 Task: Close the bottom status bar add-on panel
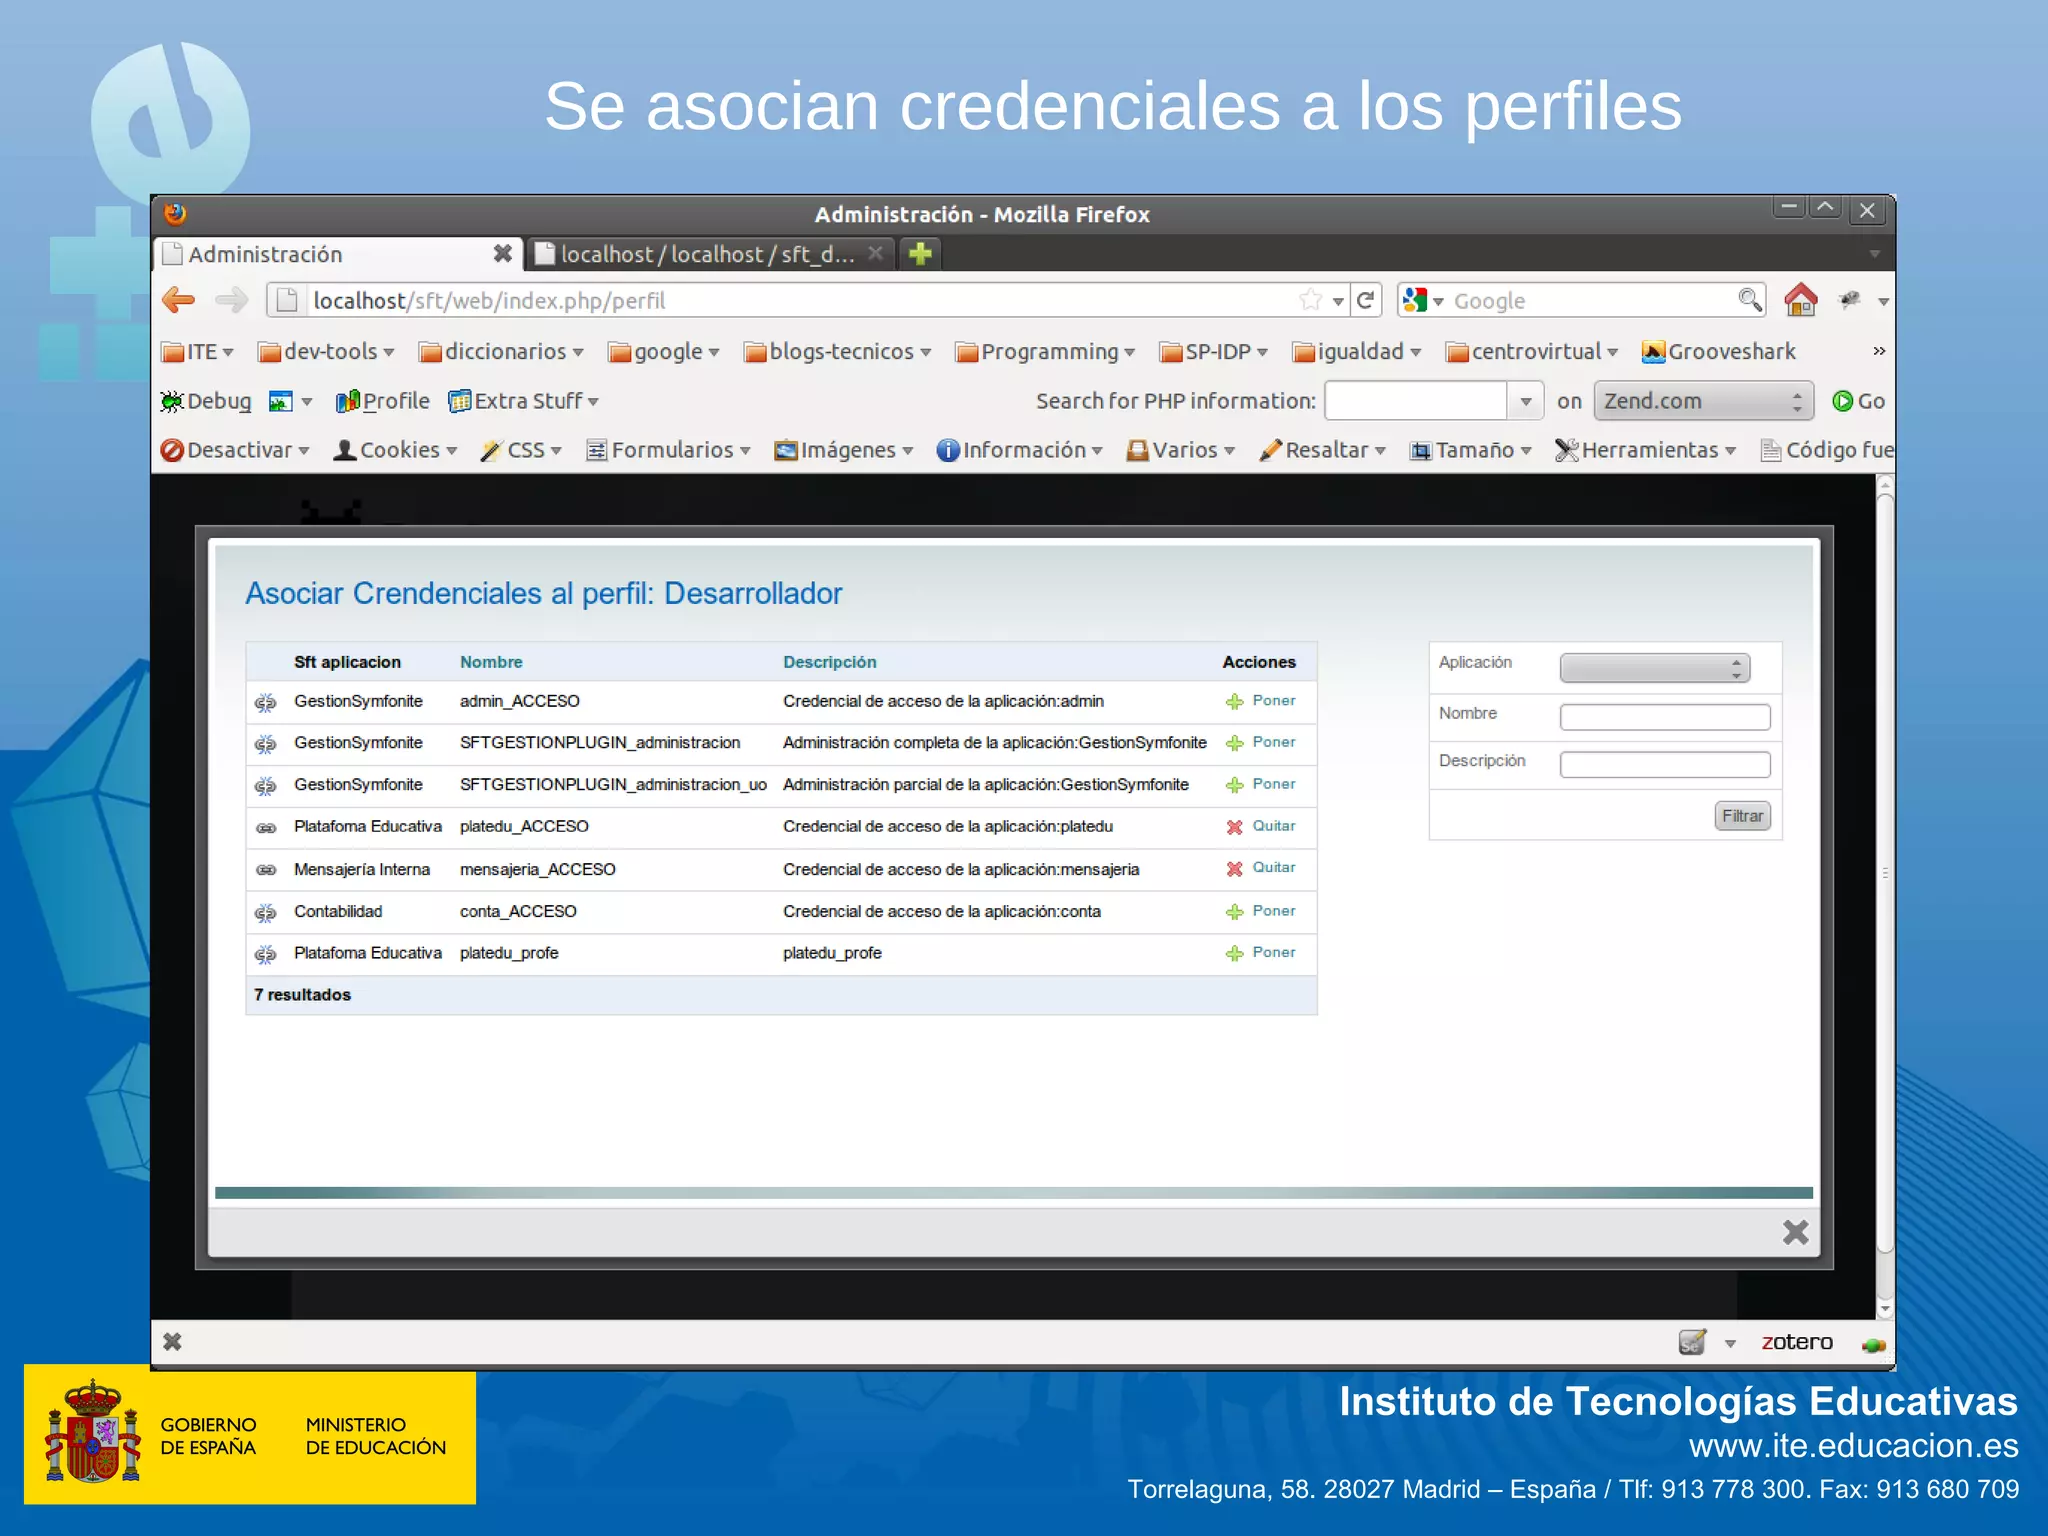[x=172, y=1342]
